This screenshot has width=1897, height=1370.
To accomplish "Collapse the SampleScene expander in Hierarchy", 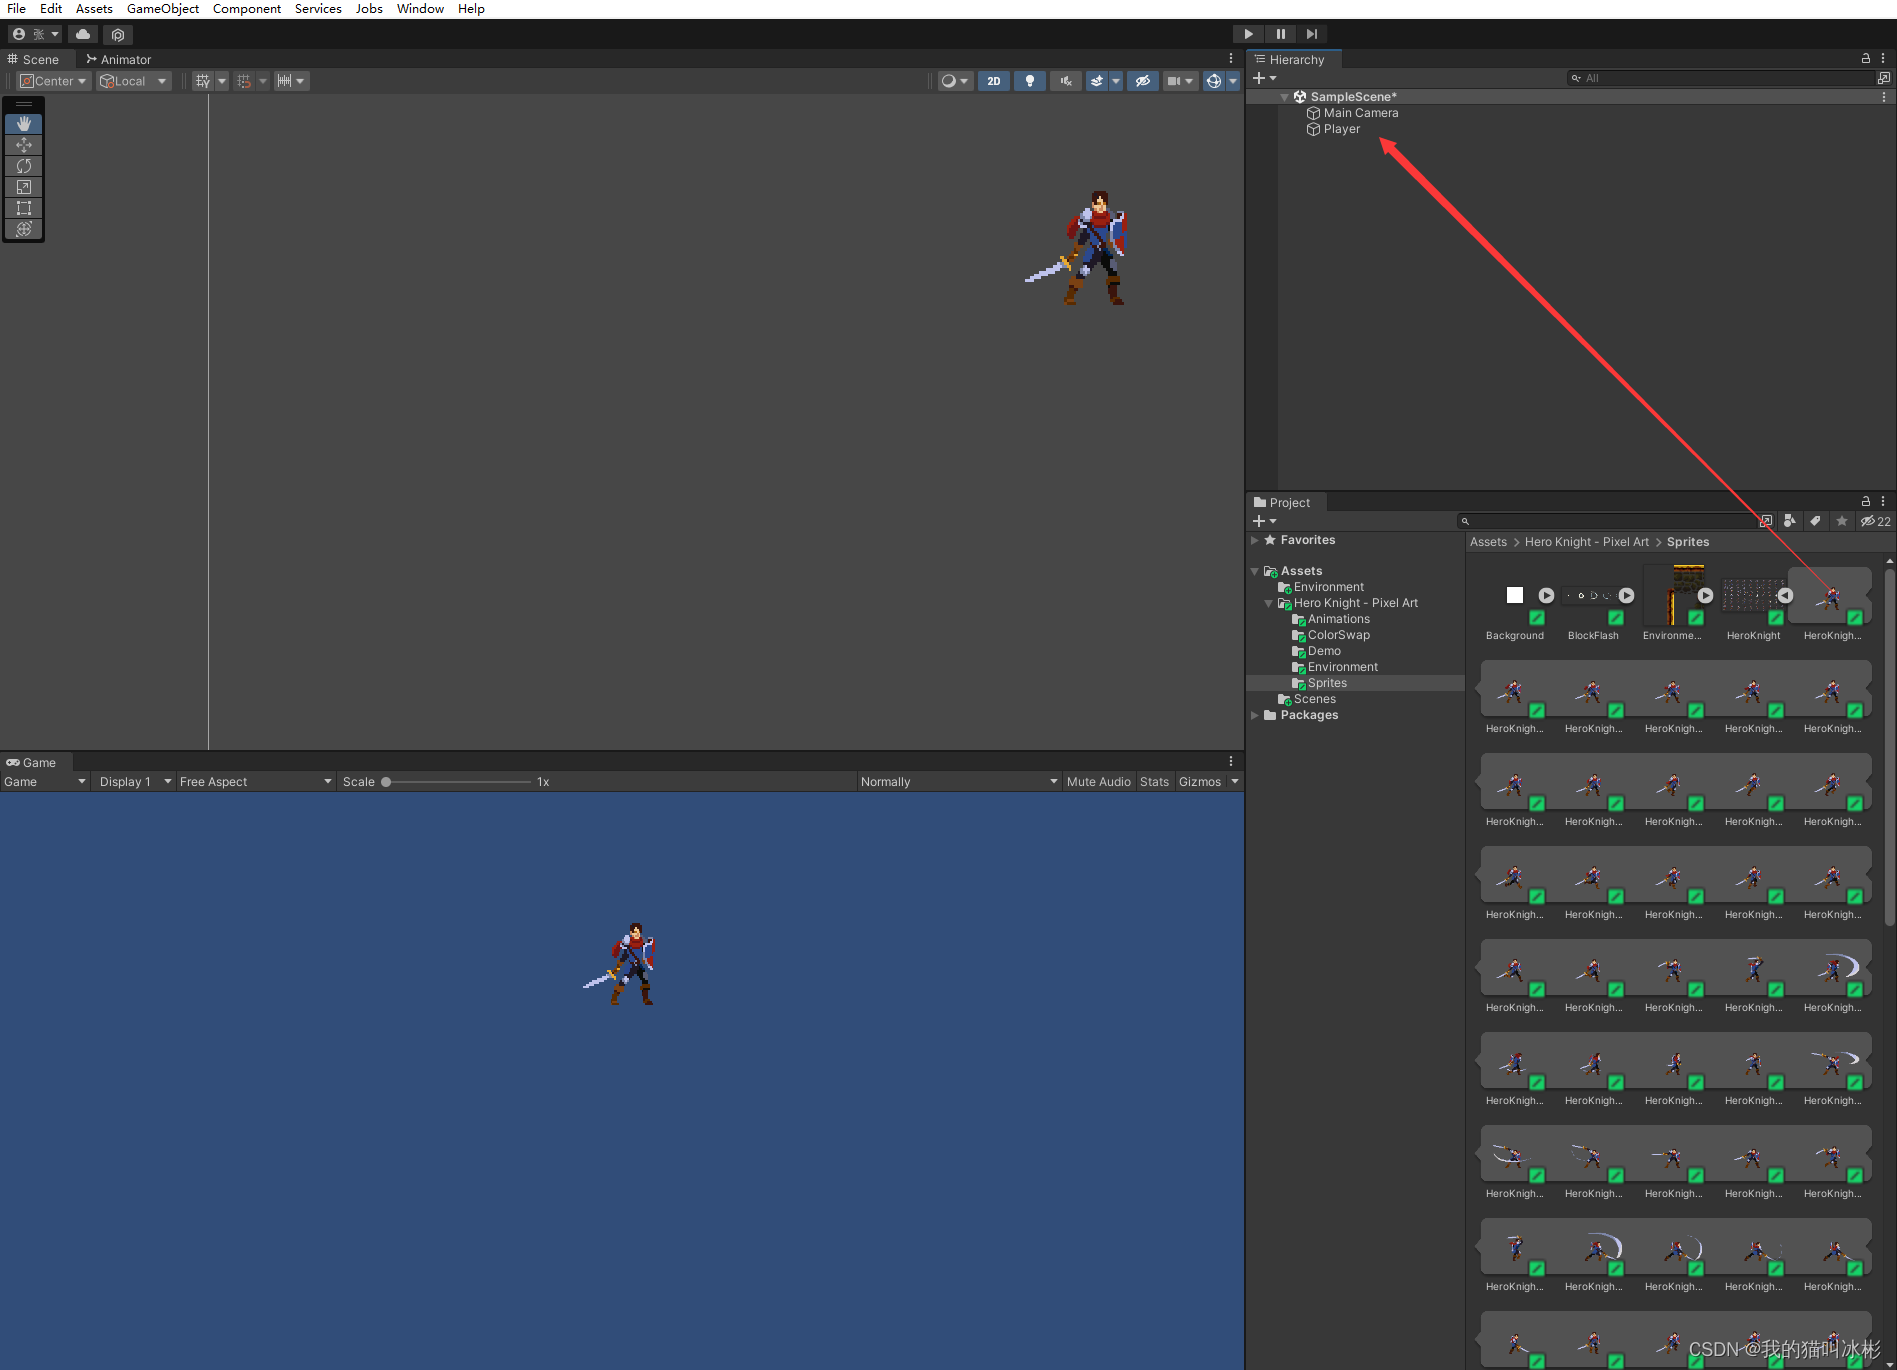I will tap(1285, 97).
